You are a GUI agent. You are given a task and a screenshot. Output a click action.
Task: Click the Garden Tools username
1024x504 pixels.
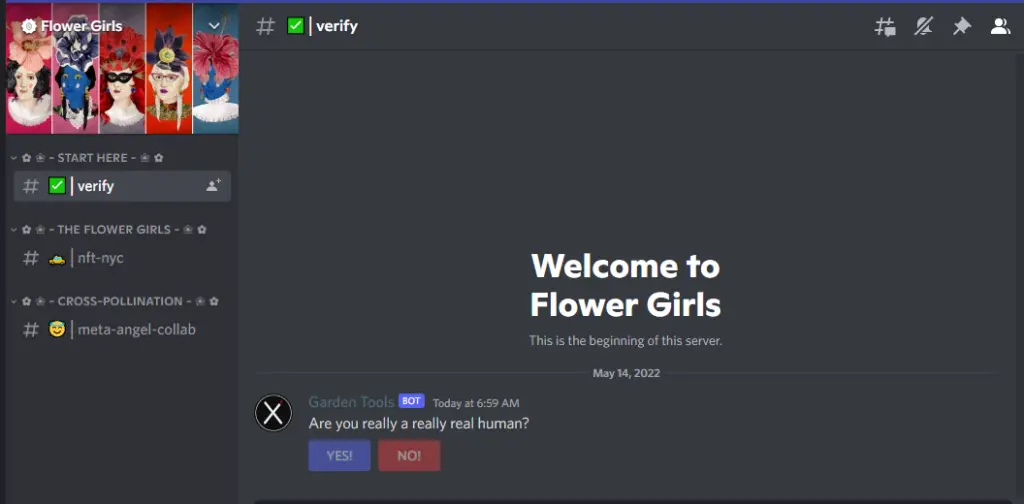351,402
